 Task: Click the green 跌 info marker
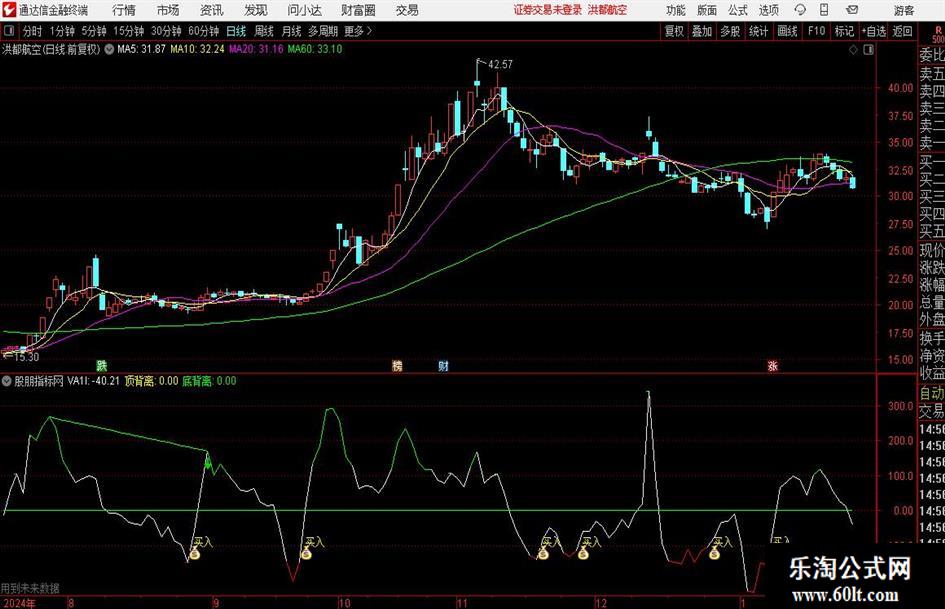click(x=102, y=365)
